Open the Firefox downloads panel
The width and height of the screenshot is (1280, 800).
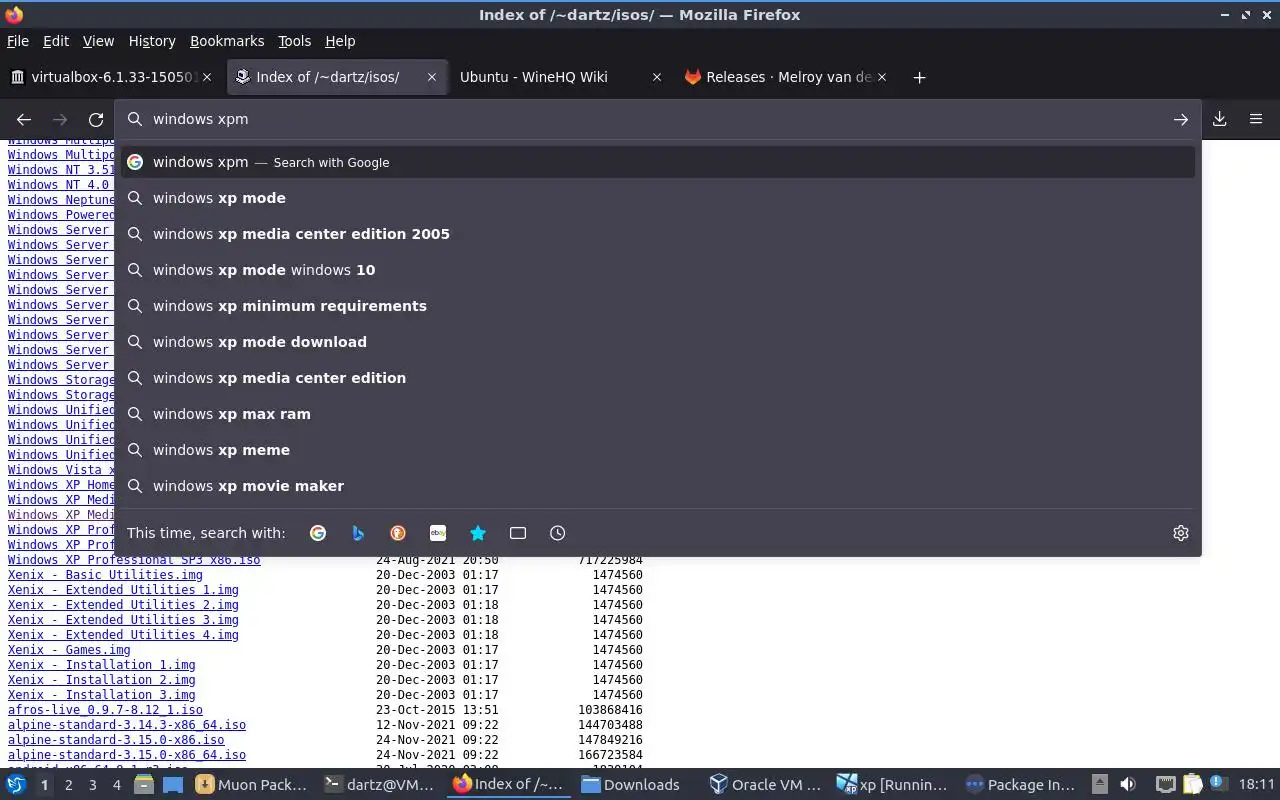pyautogui.click(x=1220, y=119)
